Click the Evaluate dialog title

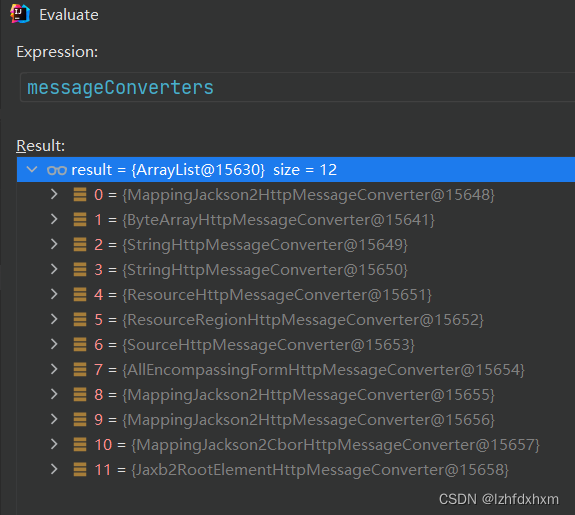tap(69, 15)
